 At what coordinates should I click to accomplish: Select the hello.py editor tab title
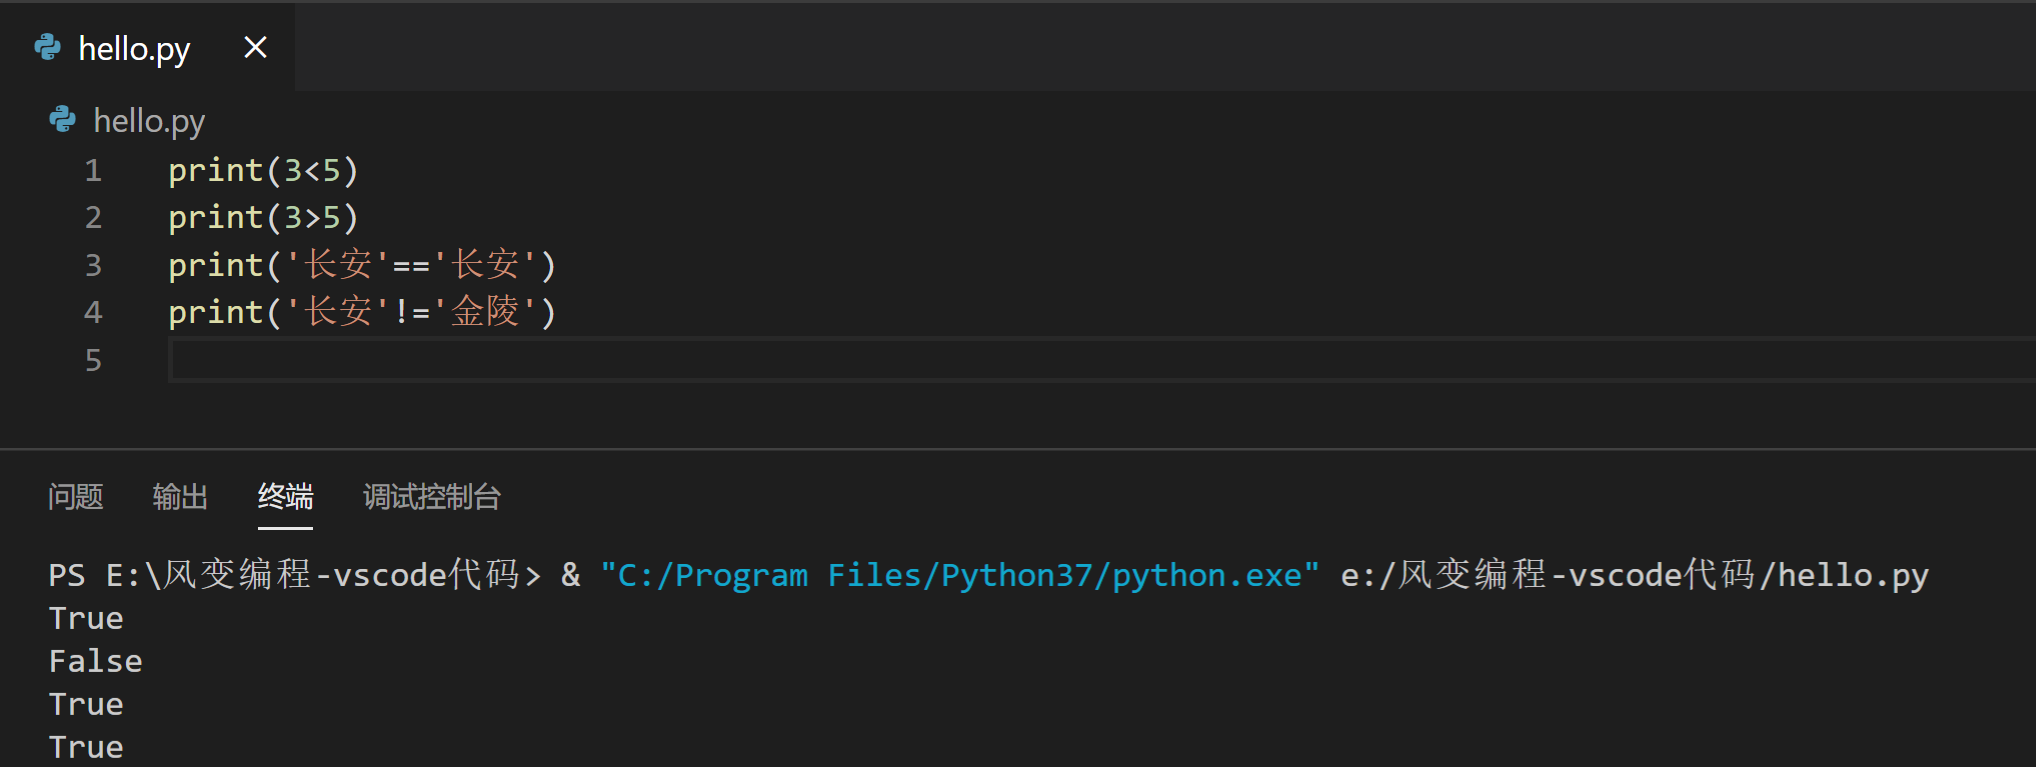click(x=134, y=48)
